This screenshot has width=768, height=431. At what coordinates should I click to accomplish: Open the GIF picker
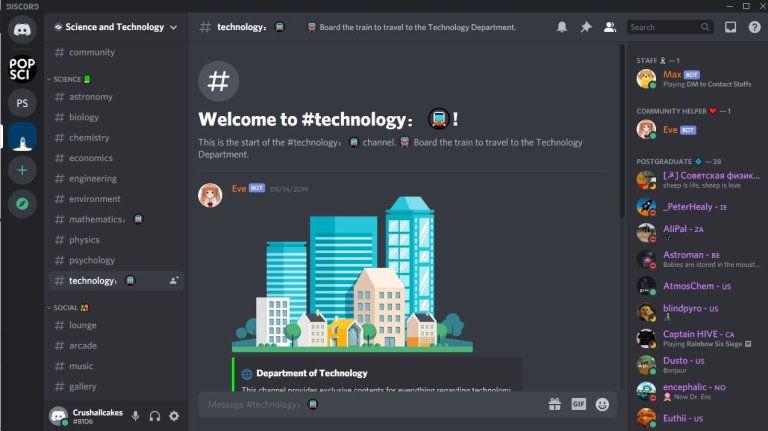coord(578,404)
